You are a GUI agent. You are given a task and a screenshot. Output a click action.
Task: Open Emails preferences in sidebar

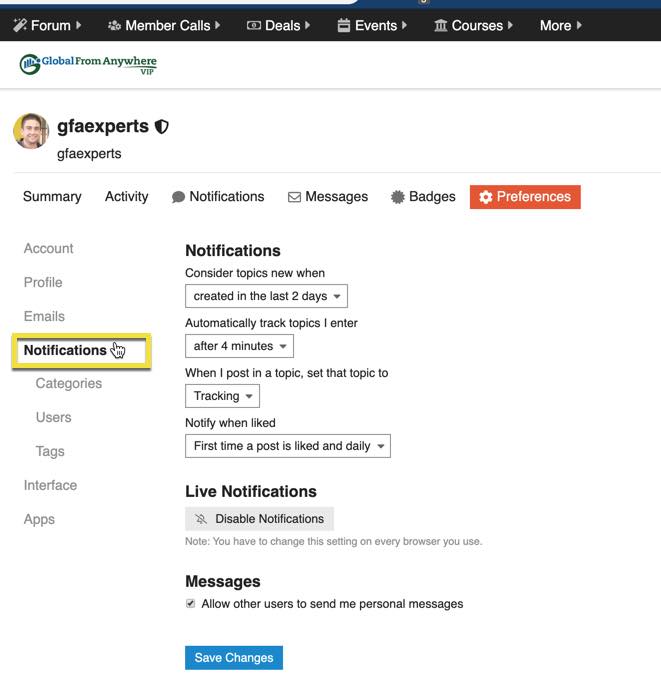point(44,316)
